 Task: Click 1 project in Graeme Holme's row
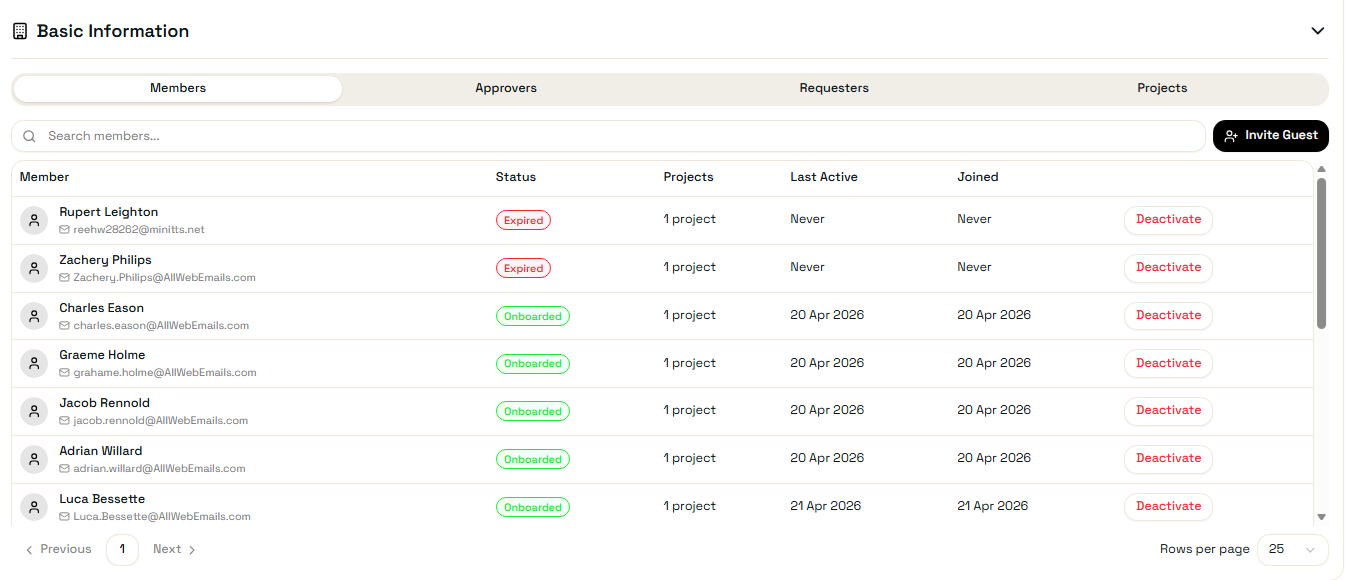[690, 363]
